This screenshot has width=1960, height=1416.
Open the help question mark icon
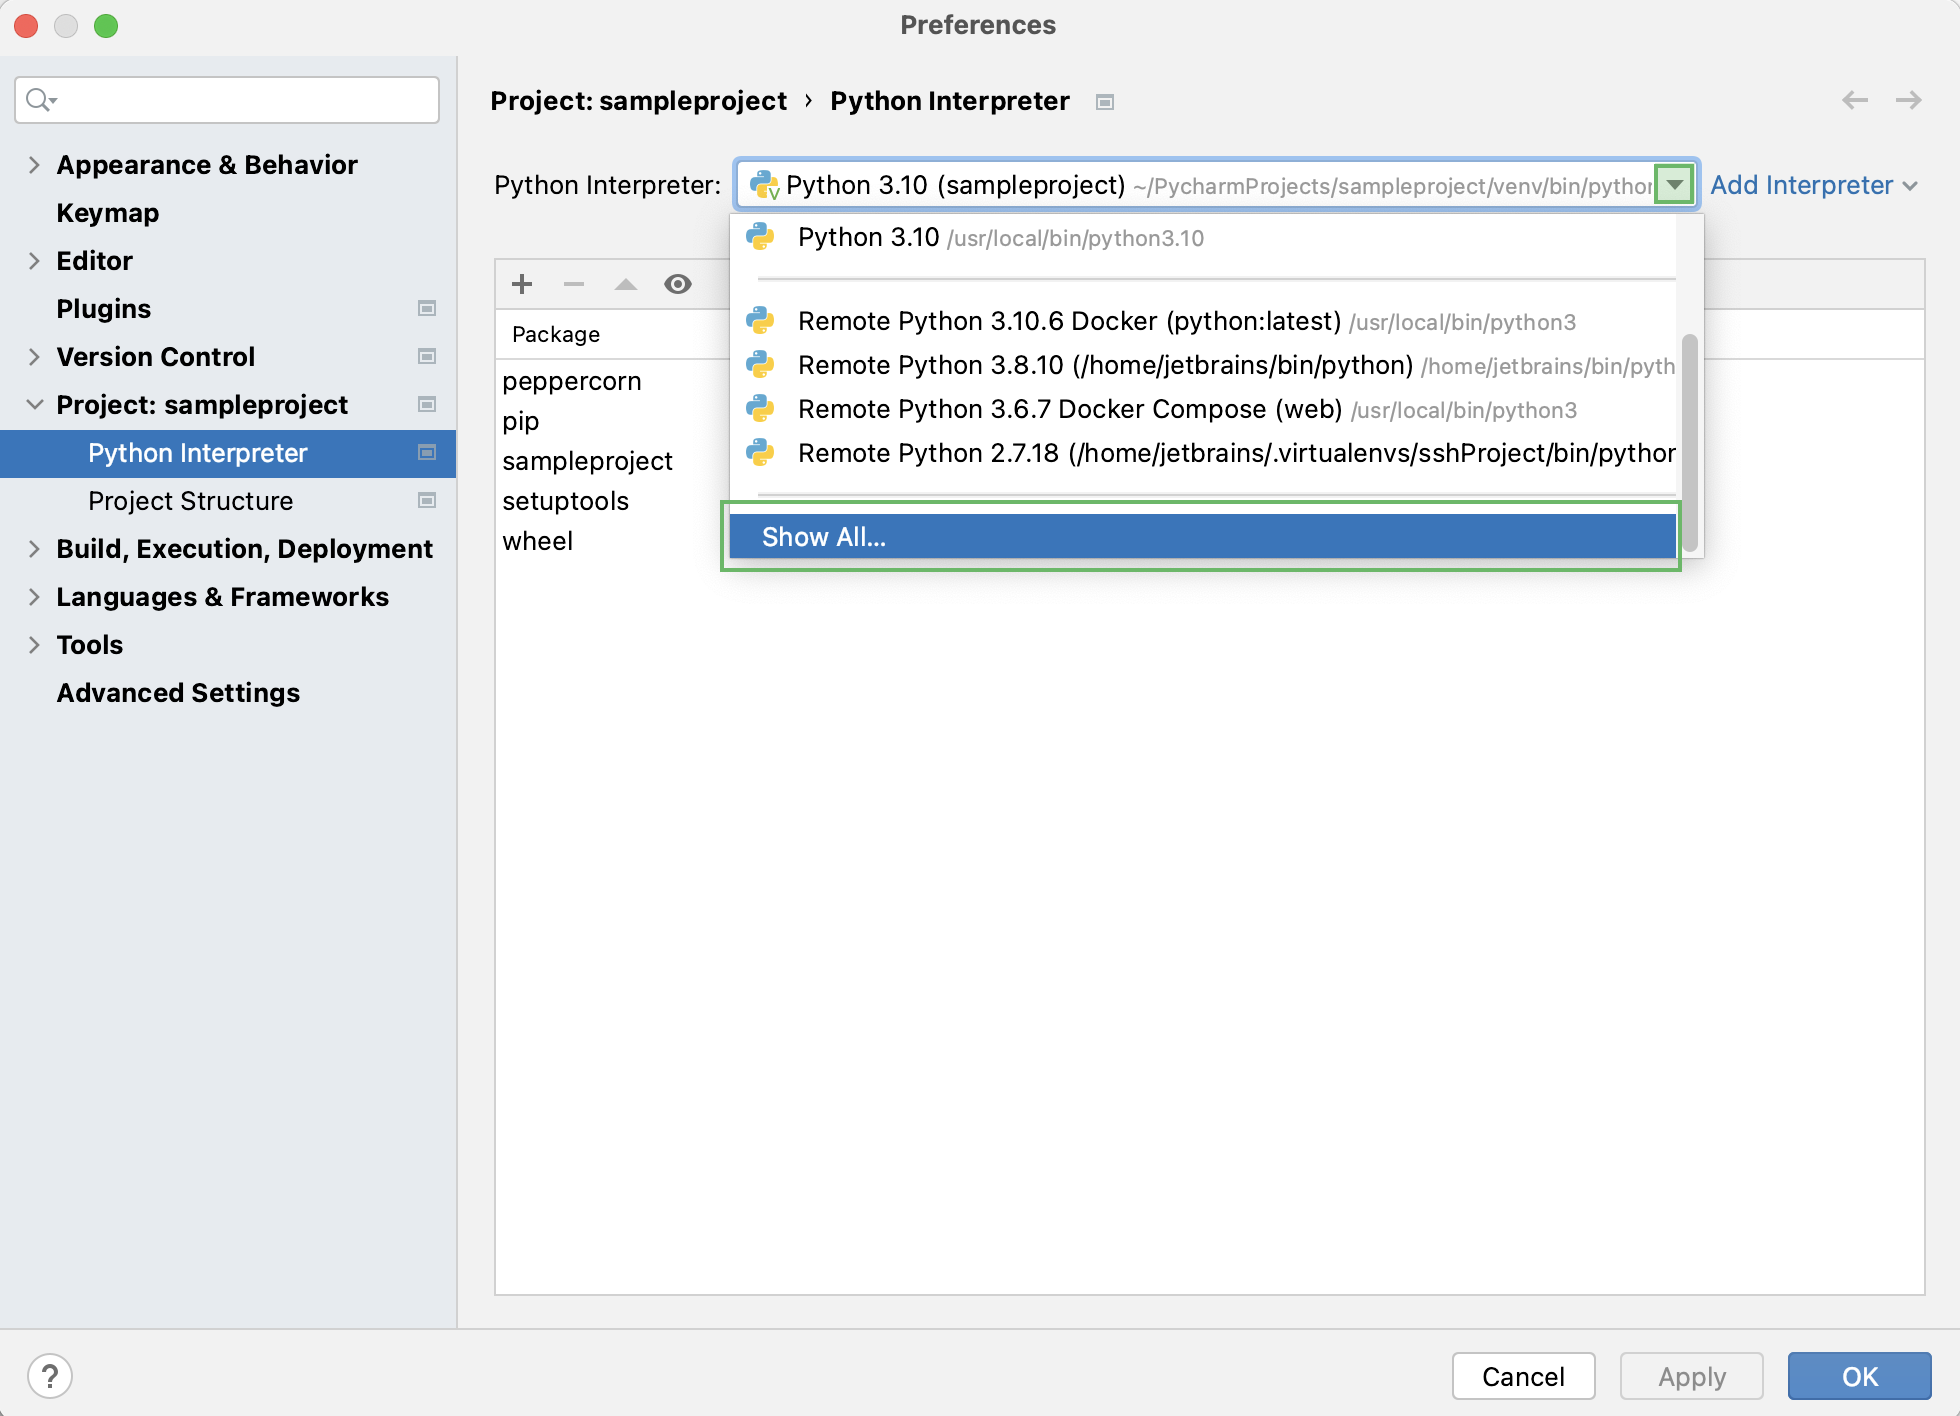50,1375
